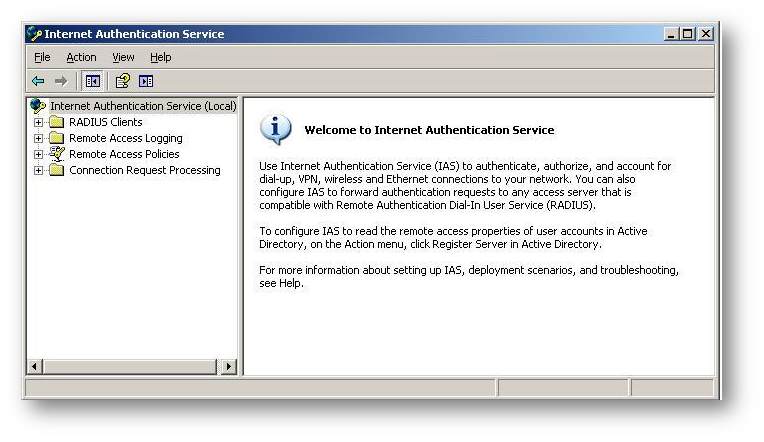Expand the RADIUS Clients node
The image size is (764, 442).
click(x=39, y=122)
